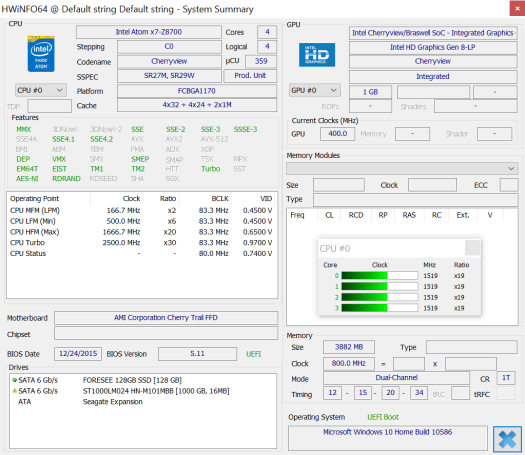Click the memory Size field 3882 MB
This screenshot has height=455, width=525.
[x=349, y=347]
